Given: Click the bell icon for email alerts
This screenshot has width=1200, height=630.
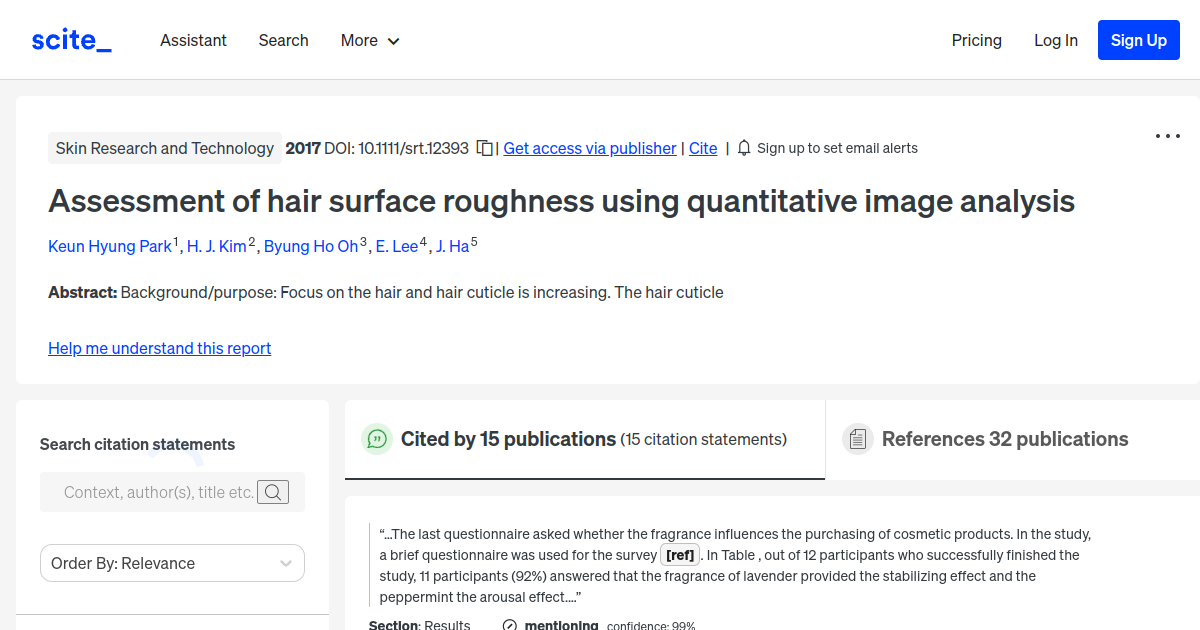Looking at the screenshot, I should coord(743,147).
